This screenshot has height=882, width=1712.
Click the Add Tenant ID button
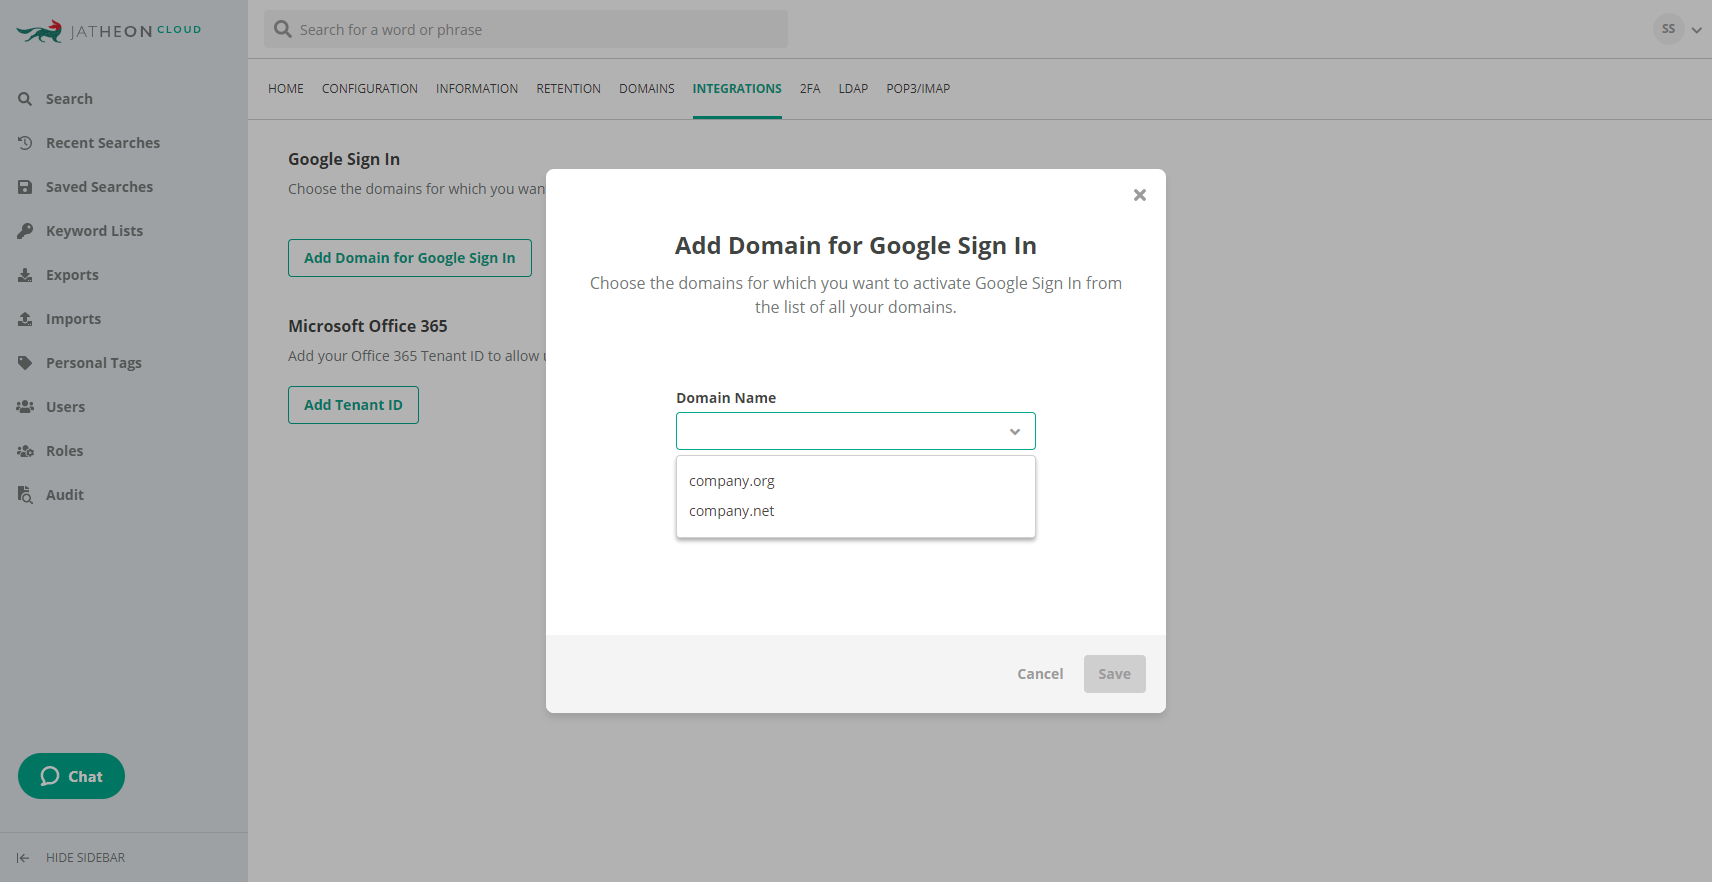(x=353, y=405)
